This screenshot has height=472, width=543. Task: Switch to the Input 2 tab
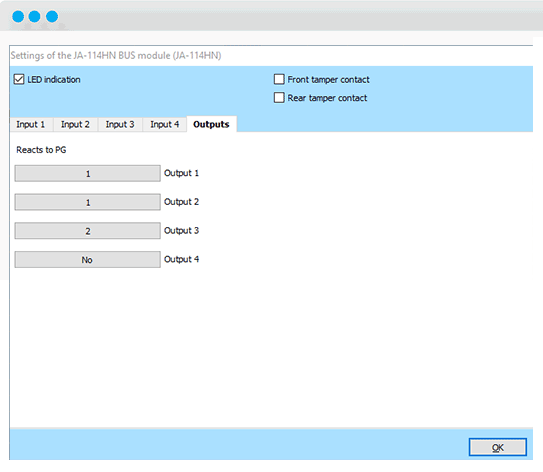click(x=75, y=124)
